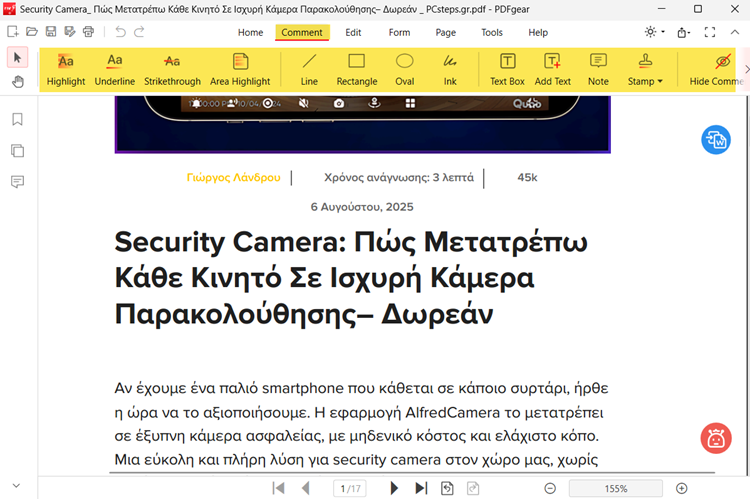This screenshot has width=750, height=499.
Task: Open the Help tab
Action: point(538,33)
